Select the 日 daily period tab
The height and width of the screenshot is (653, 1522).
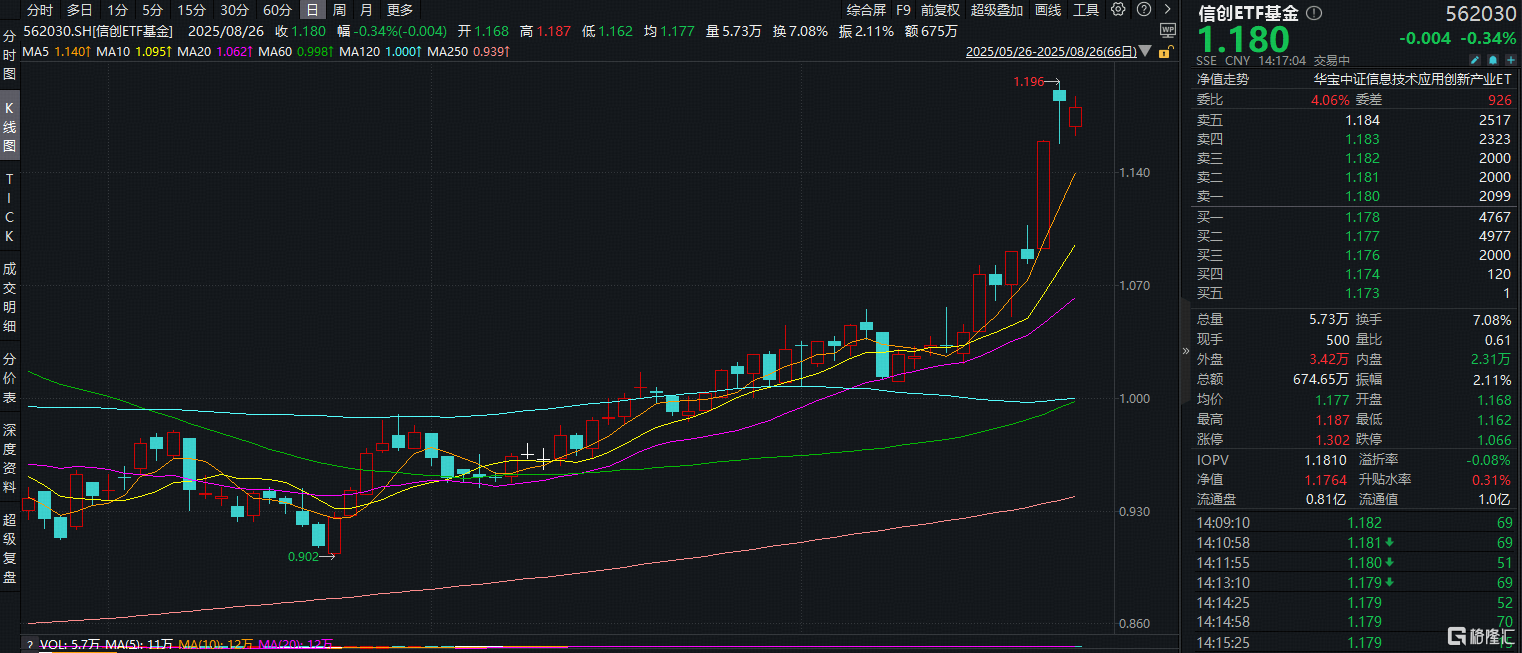point(313,10)
